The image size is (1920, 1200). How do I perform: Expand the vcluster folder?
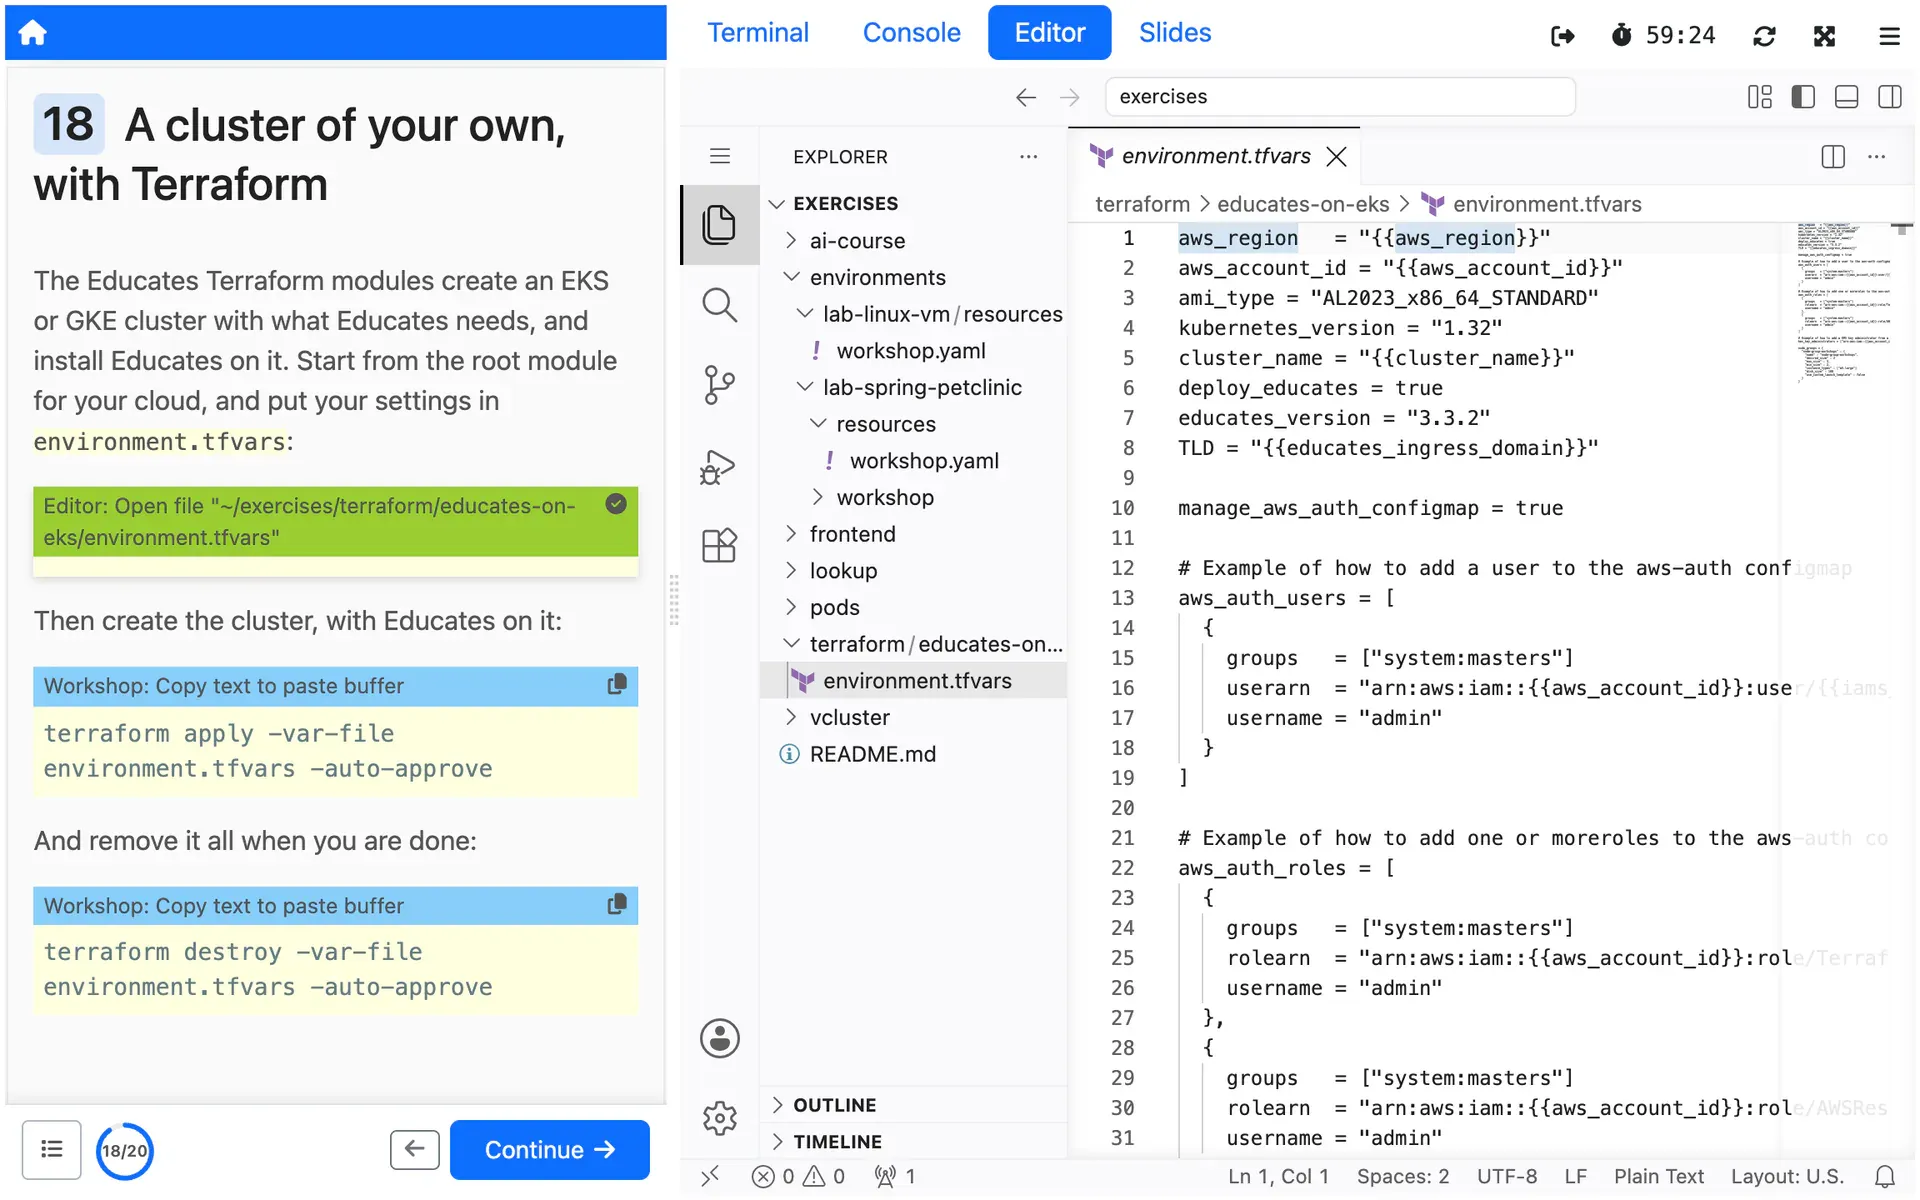click(x=849, y=717)
